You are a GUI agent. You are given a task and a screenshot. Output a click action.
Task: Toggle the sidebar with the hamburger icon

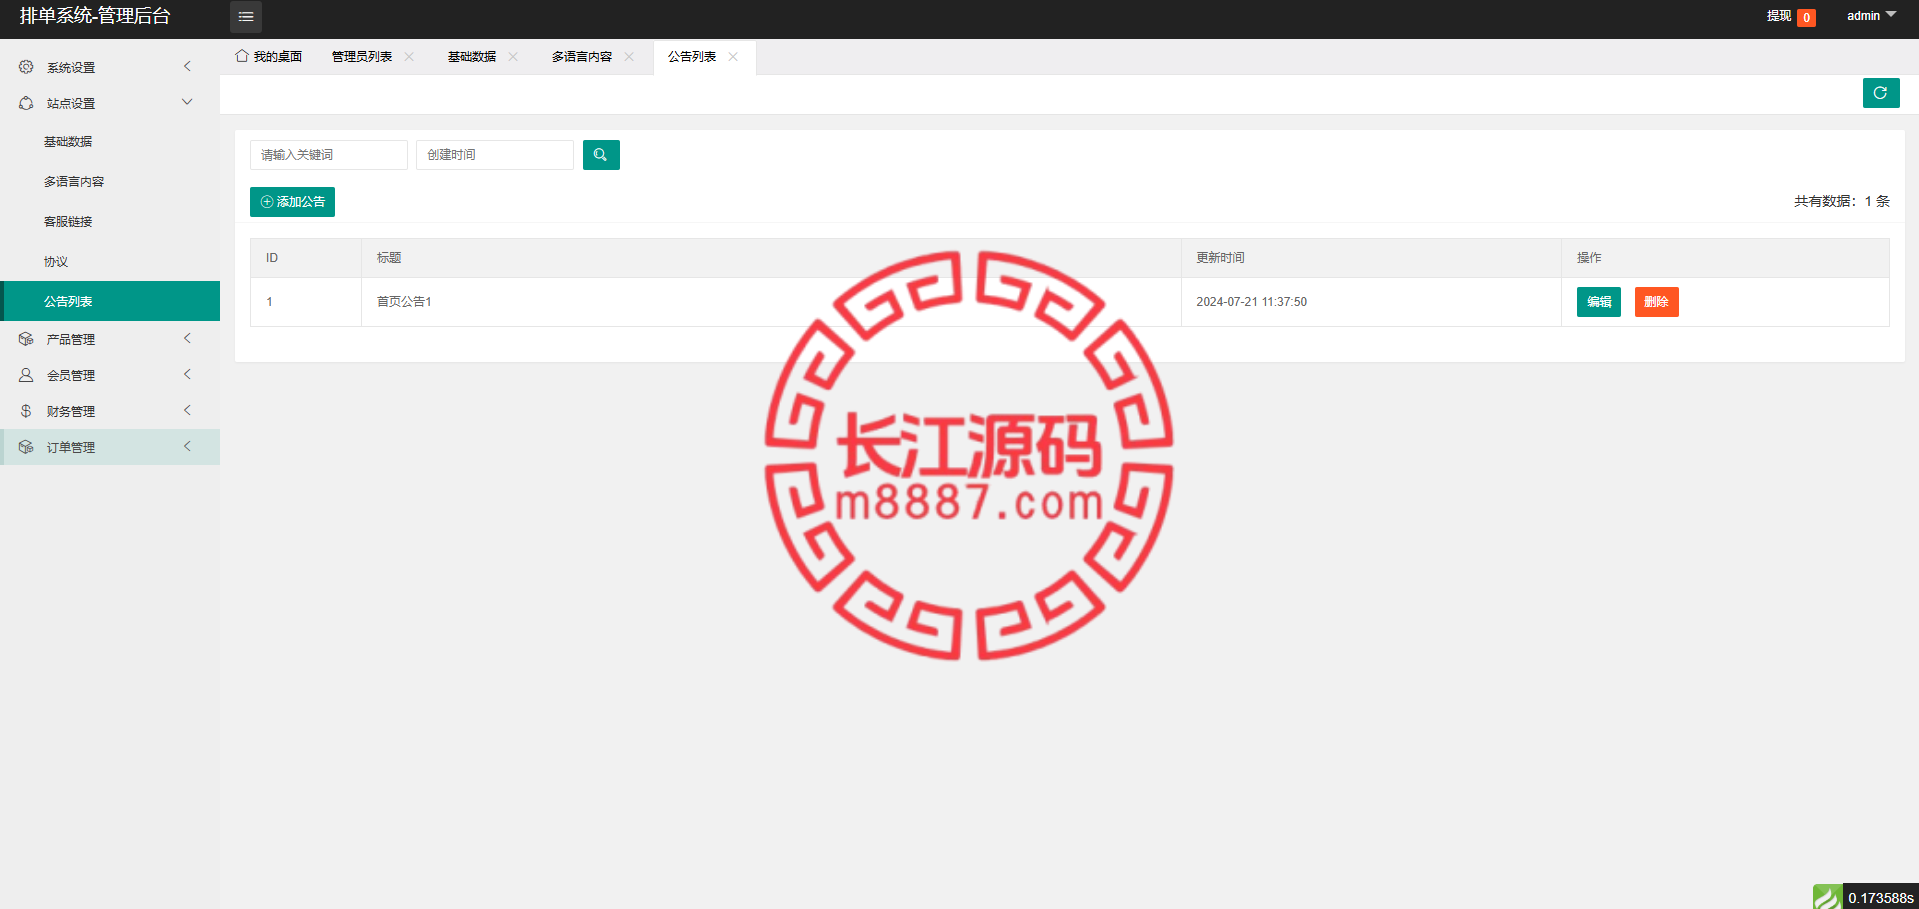[x=245, y=17]
